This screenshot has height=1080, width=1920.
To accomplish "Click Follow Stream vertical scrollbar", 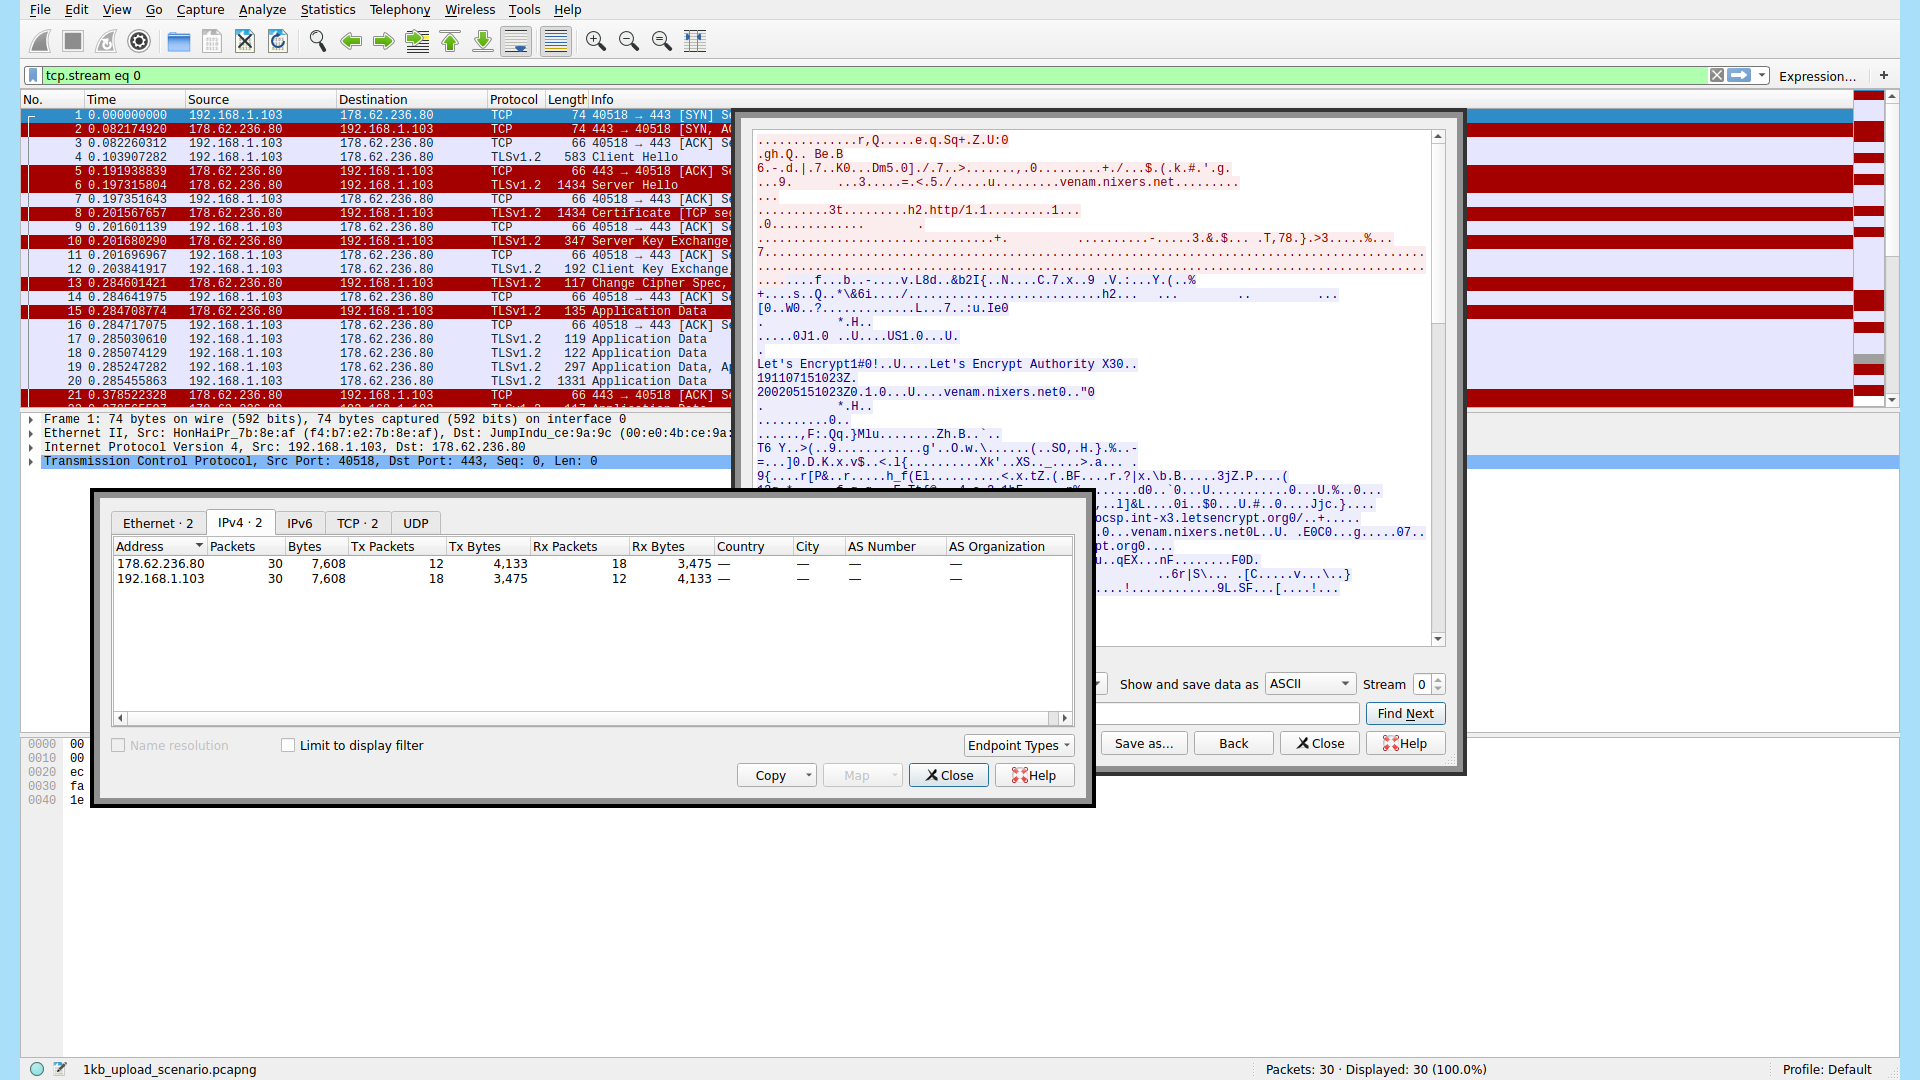I will tap(1438, 388).
